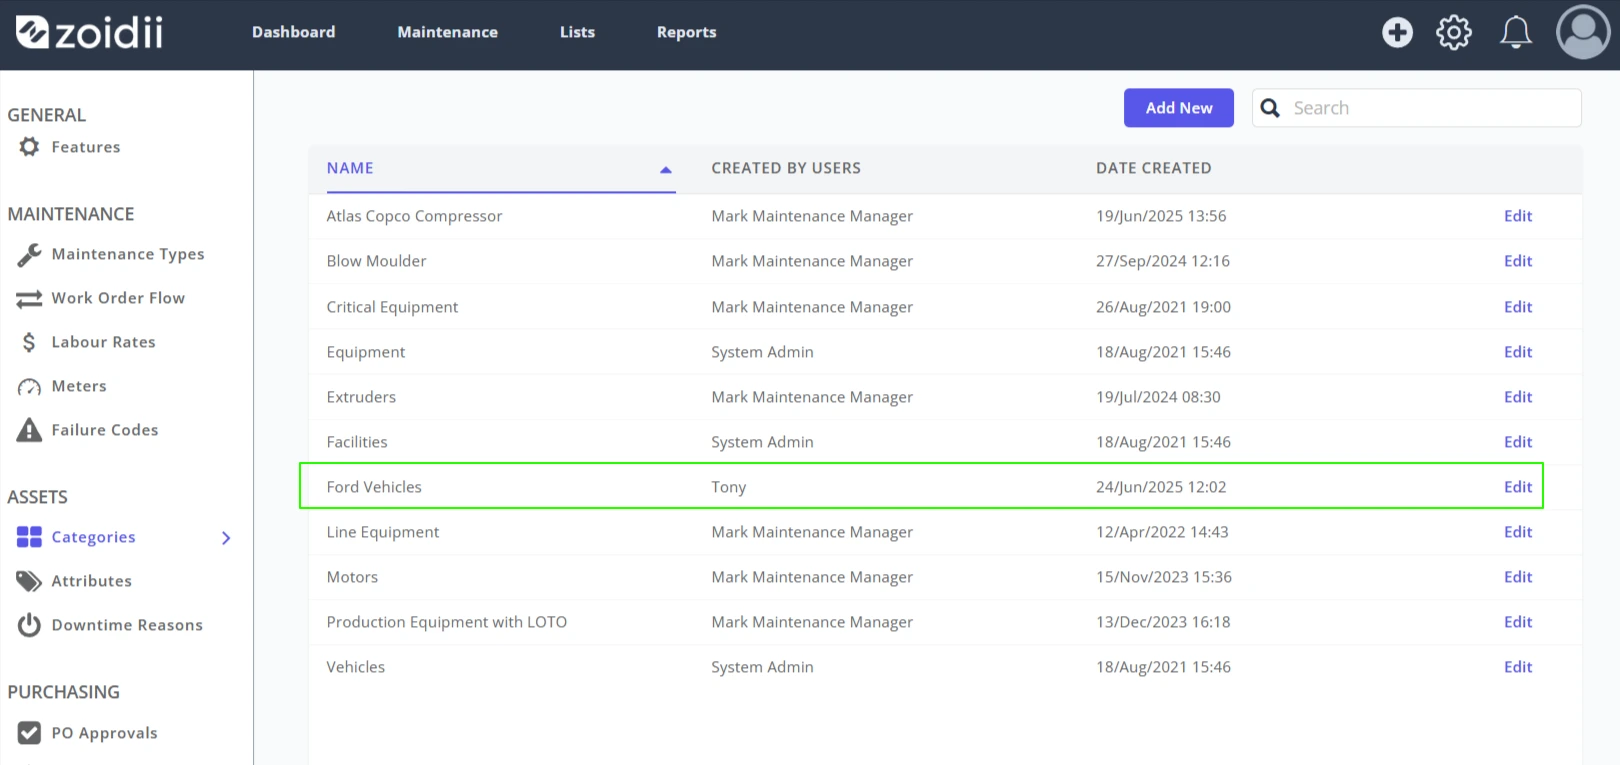The height and width of the screenshot is (765, 1620).
Task: Click the Critical Equipment name cell
Action: click(392, 307)
